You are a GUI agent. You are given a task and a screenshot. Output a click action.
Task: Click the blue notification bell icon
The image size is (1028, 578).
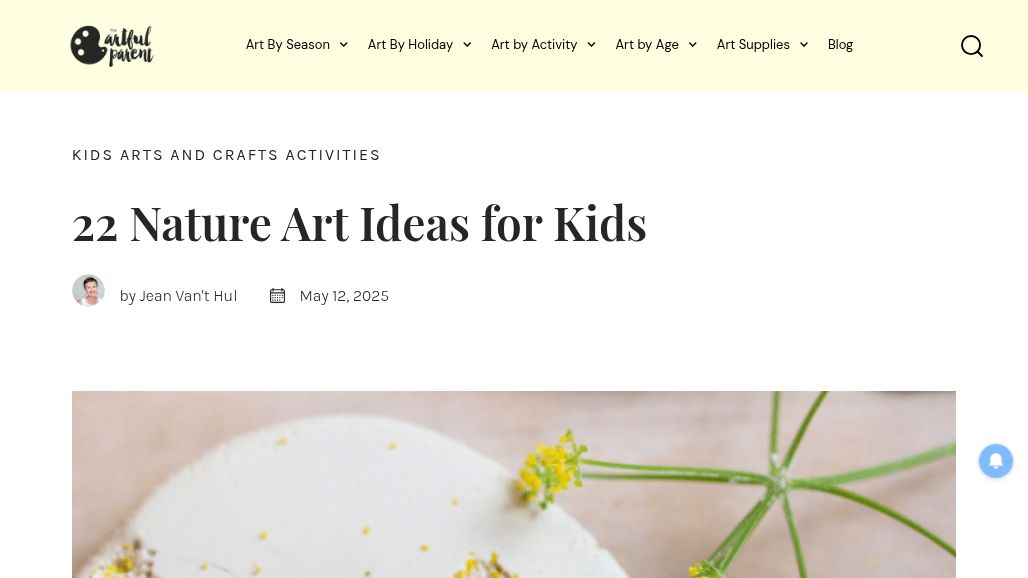click(996, 461)
